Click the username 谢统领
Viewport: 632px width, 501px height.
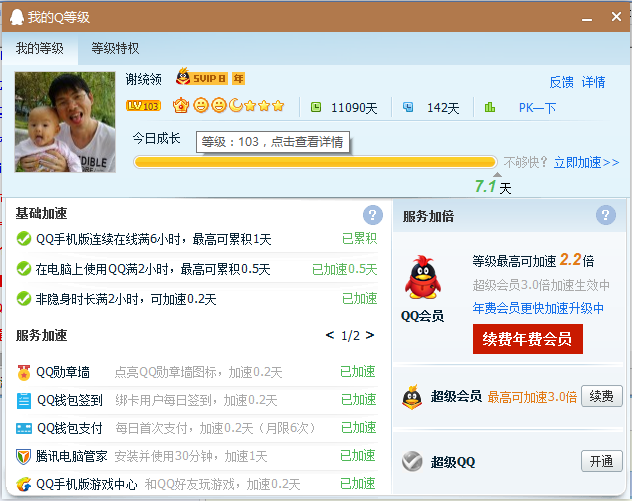[143, 79]
